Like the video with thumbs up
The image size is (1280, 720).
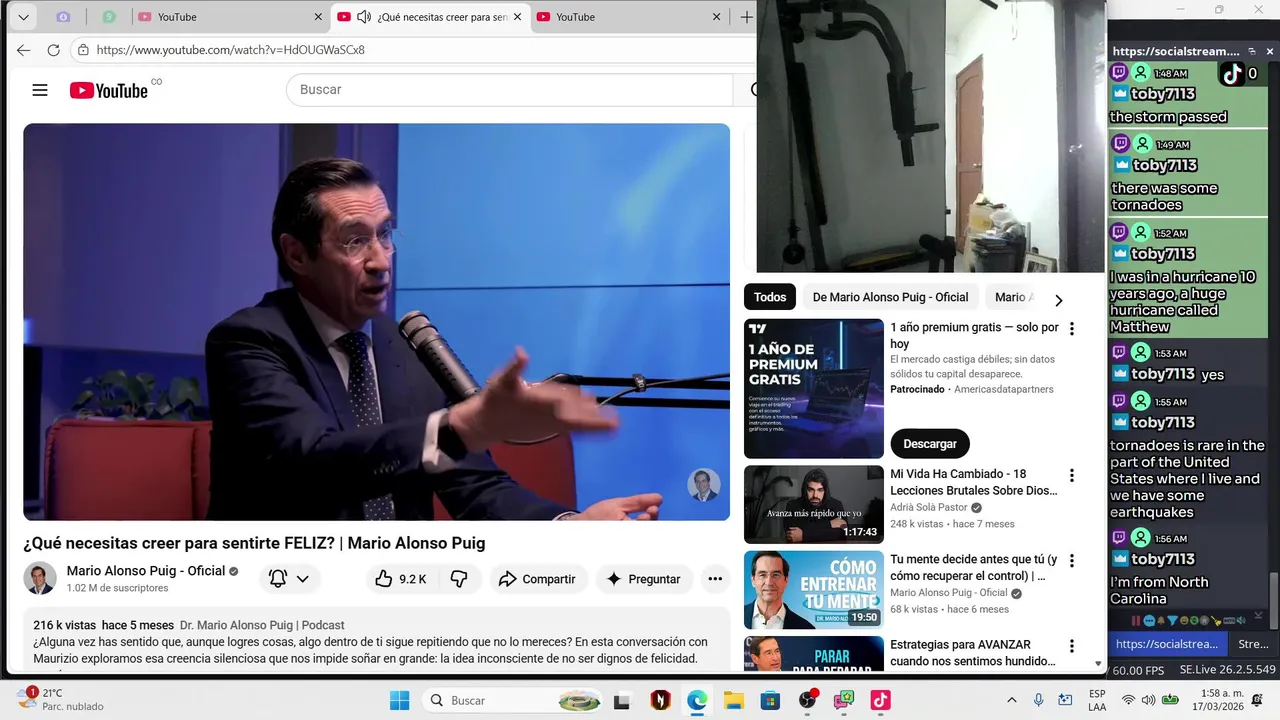click(400, 579)
